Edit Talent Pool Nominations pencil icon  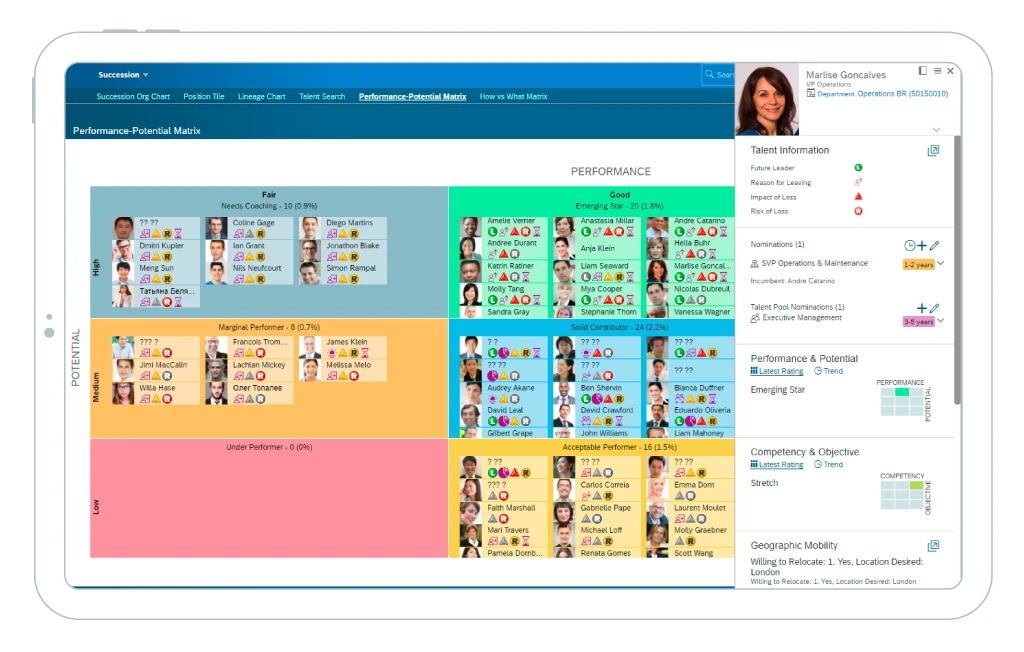click(x=935, y=308)
